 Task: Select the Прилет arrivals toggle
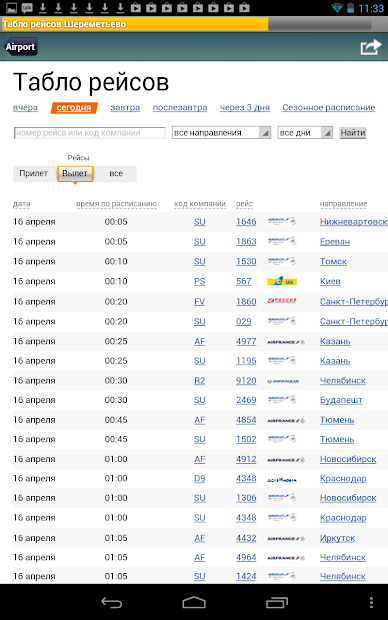coord(34,174)
